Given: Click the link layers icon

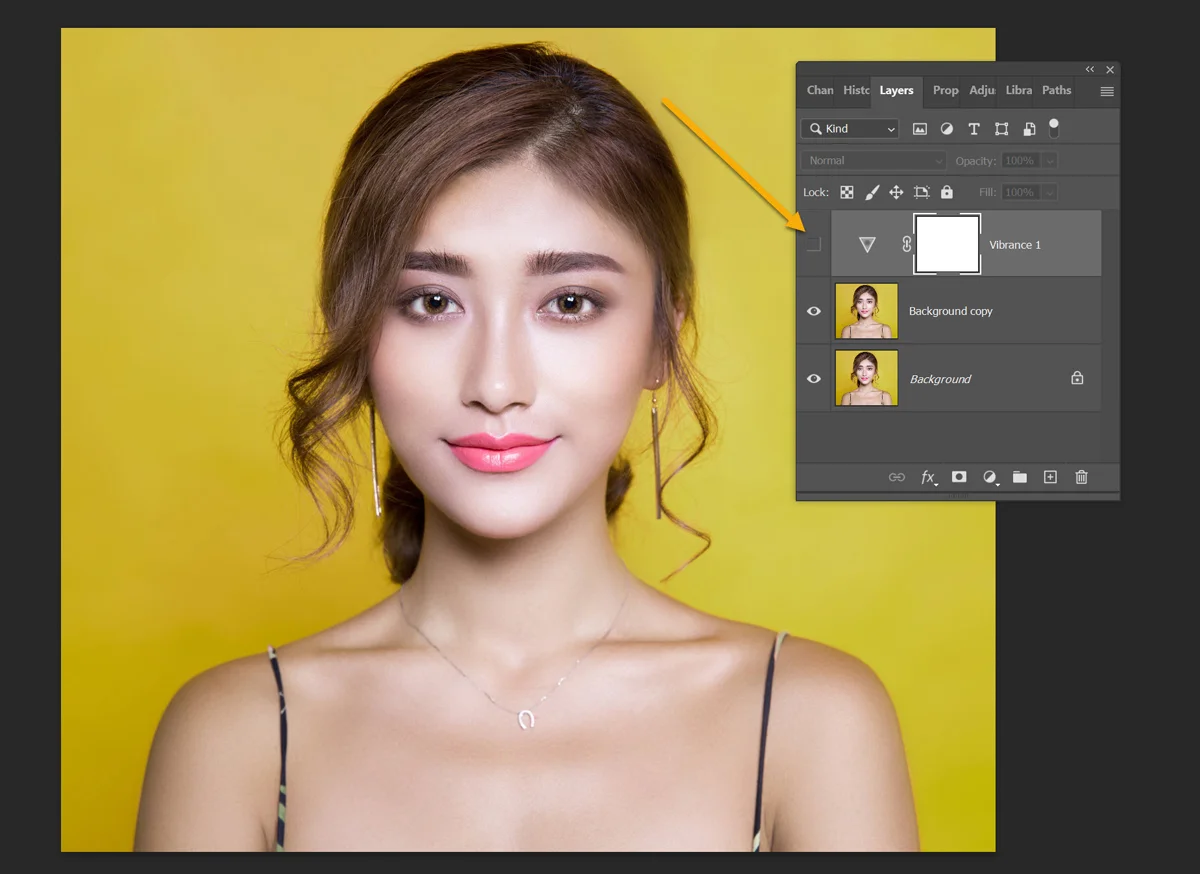Looking at the screenshot, I should (897, 477).
